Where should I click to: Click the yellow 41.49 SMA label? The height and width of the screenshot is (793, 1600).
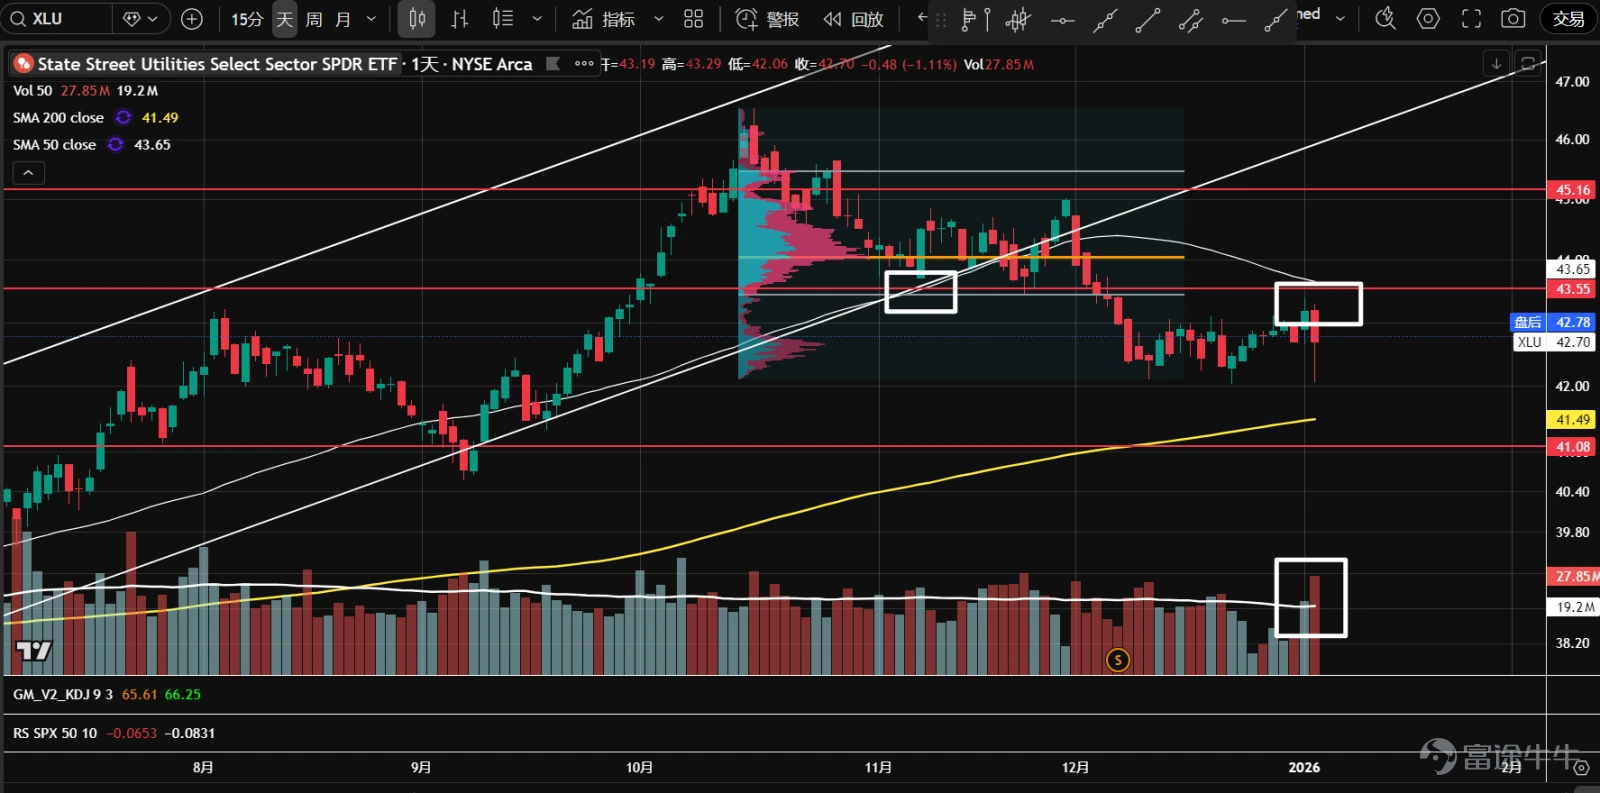1572,420
